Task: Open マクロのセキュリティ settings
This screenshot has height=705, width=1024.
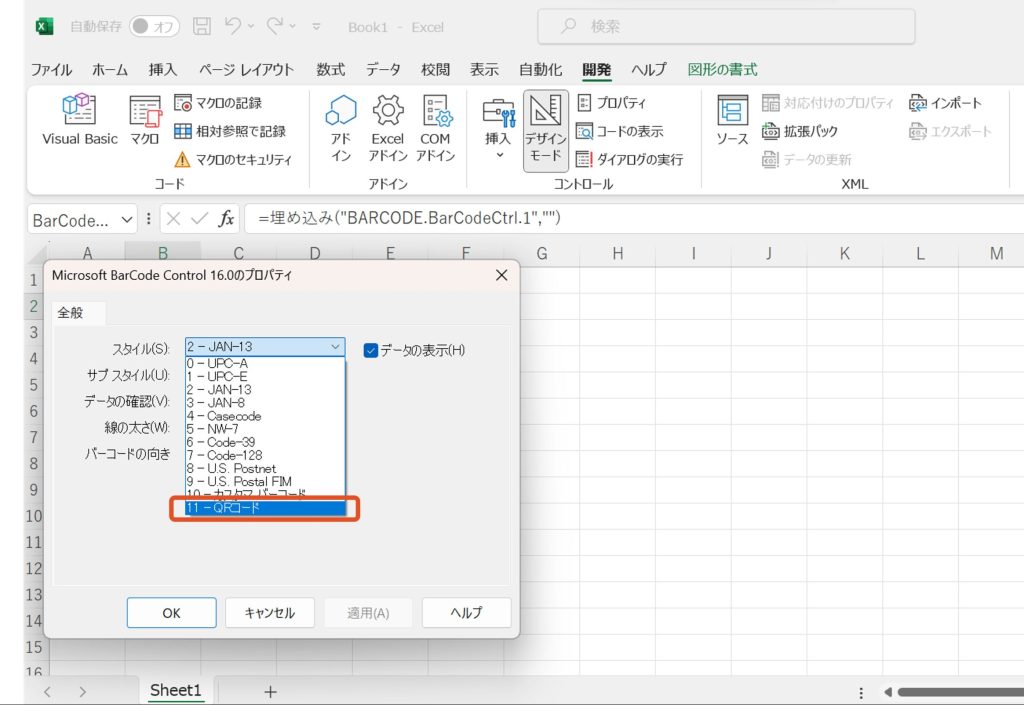Action: [x=233, y=159]
